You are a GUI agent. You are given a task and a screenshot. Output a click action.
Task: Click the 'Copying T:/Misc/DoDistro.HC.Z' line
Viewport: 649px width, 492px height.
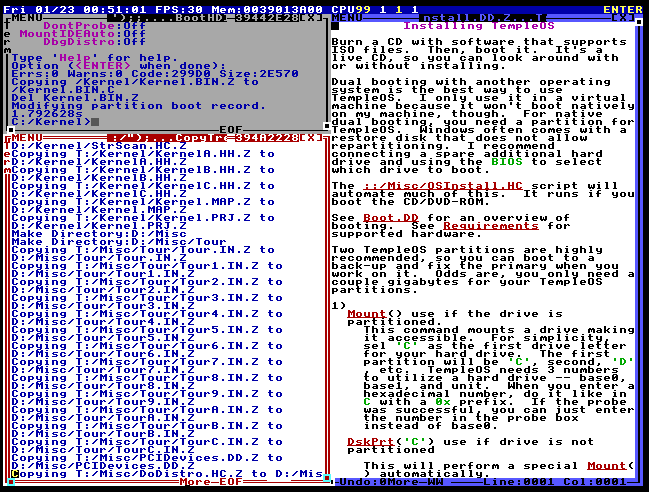[167, 474]
